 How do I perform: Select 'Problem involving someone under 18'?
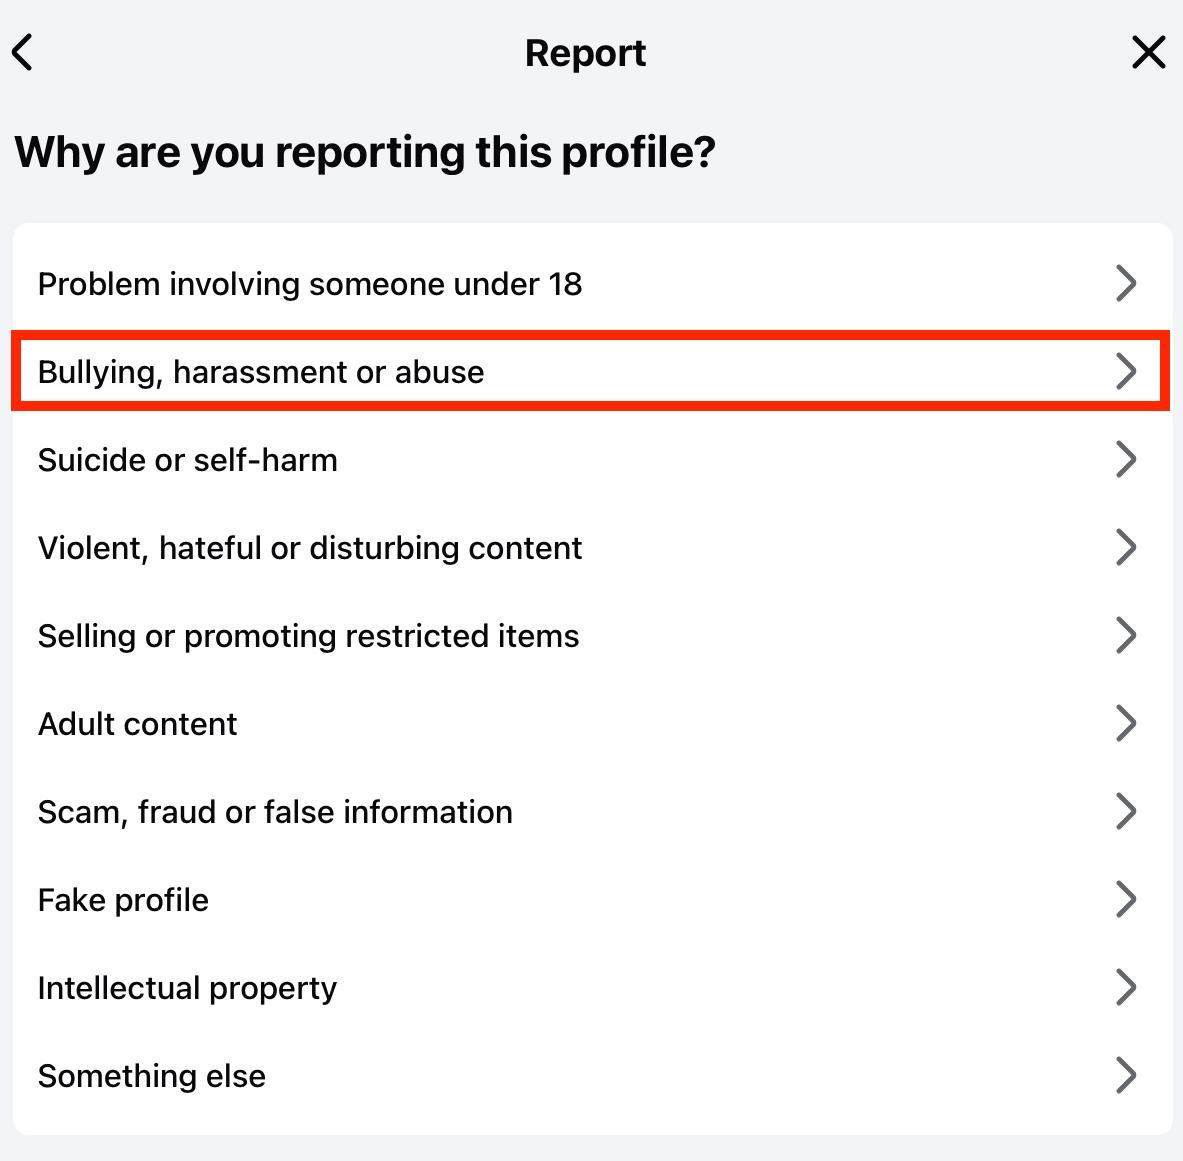(310, 284)
